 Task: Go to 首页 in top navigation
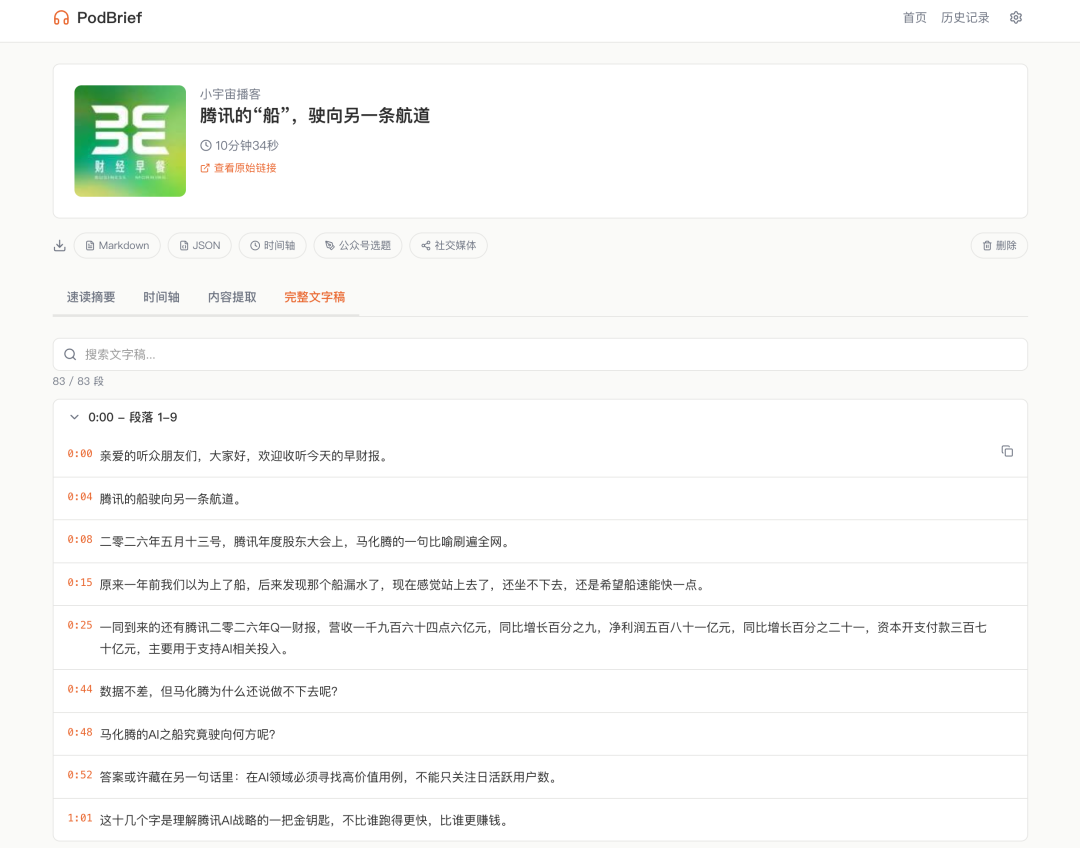[915, 18]
